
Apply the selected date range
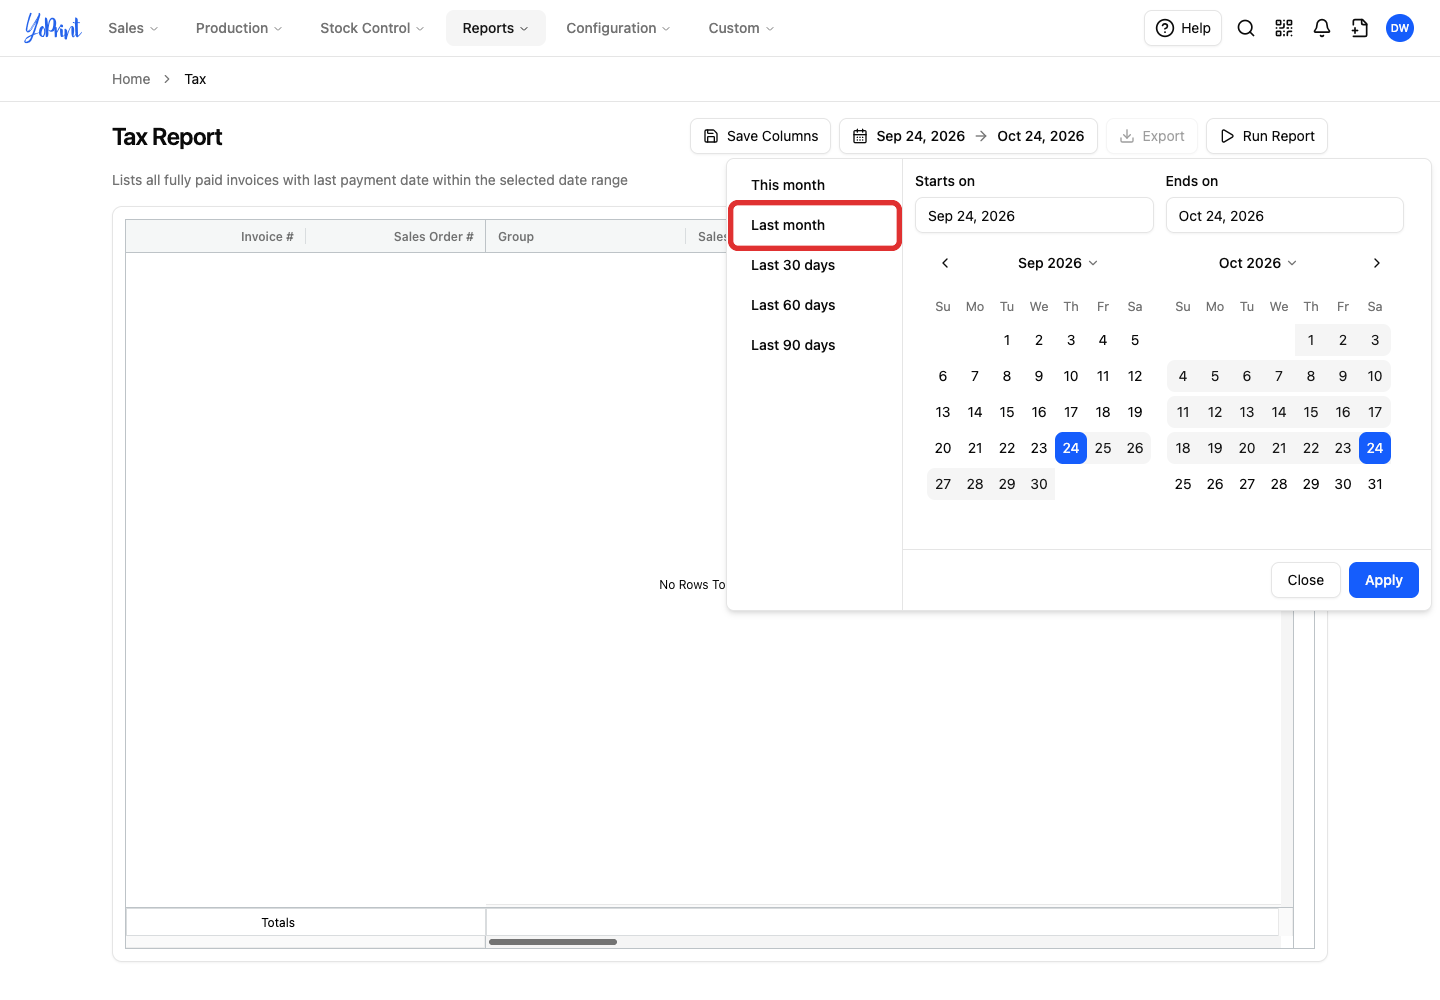pos(1384,580)
